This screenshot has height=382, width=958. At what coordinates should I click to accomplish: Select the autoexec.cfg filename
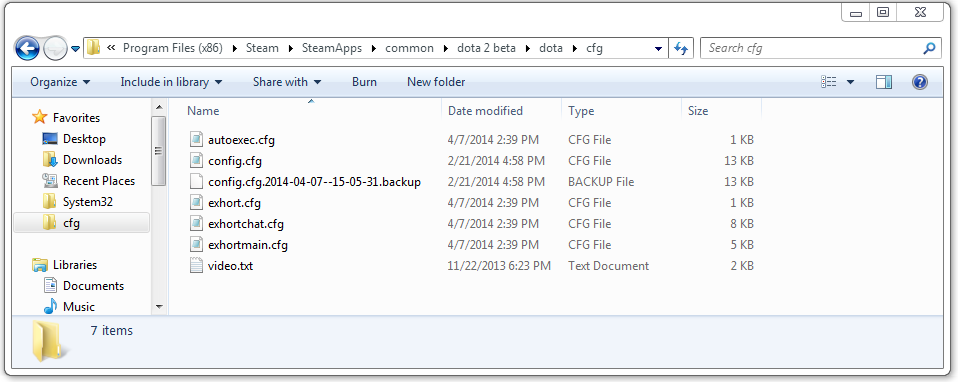(241, 140)
